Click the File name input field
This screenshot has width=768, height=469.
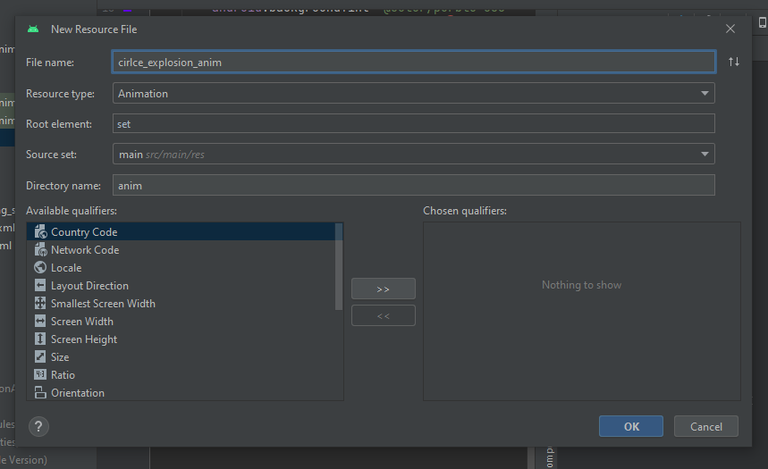[x=413, y=62]
